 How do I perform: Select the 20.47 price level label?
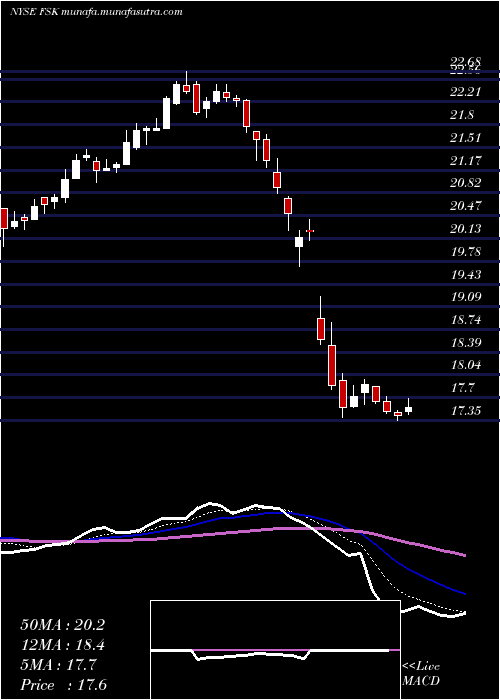tap(465, 206)
